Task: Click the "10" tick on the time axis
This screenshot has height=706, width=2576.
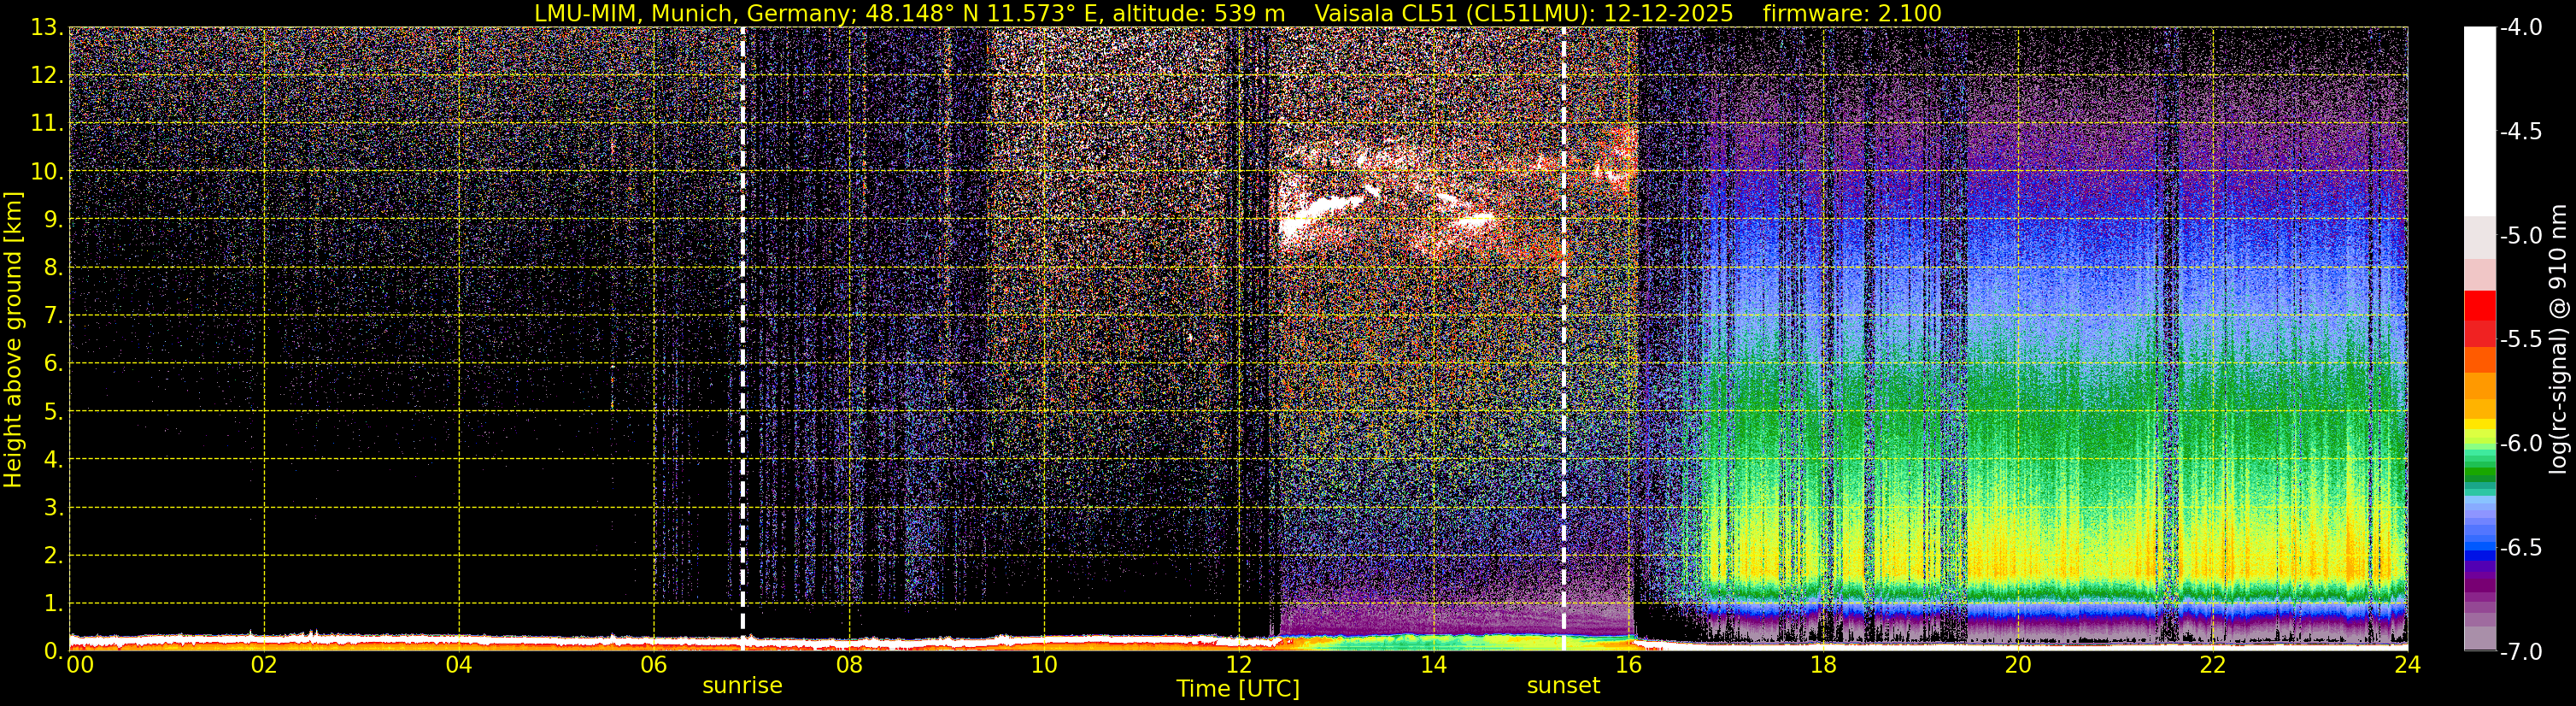Action: click(x=1044, y=665)
